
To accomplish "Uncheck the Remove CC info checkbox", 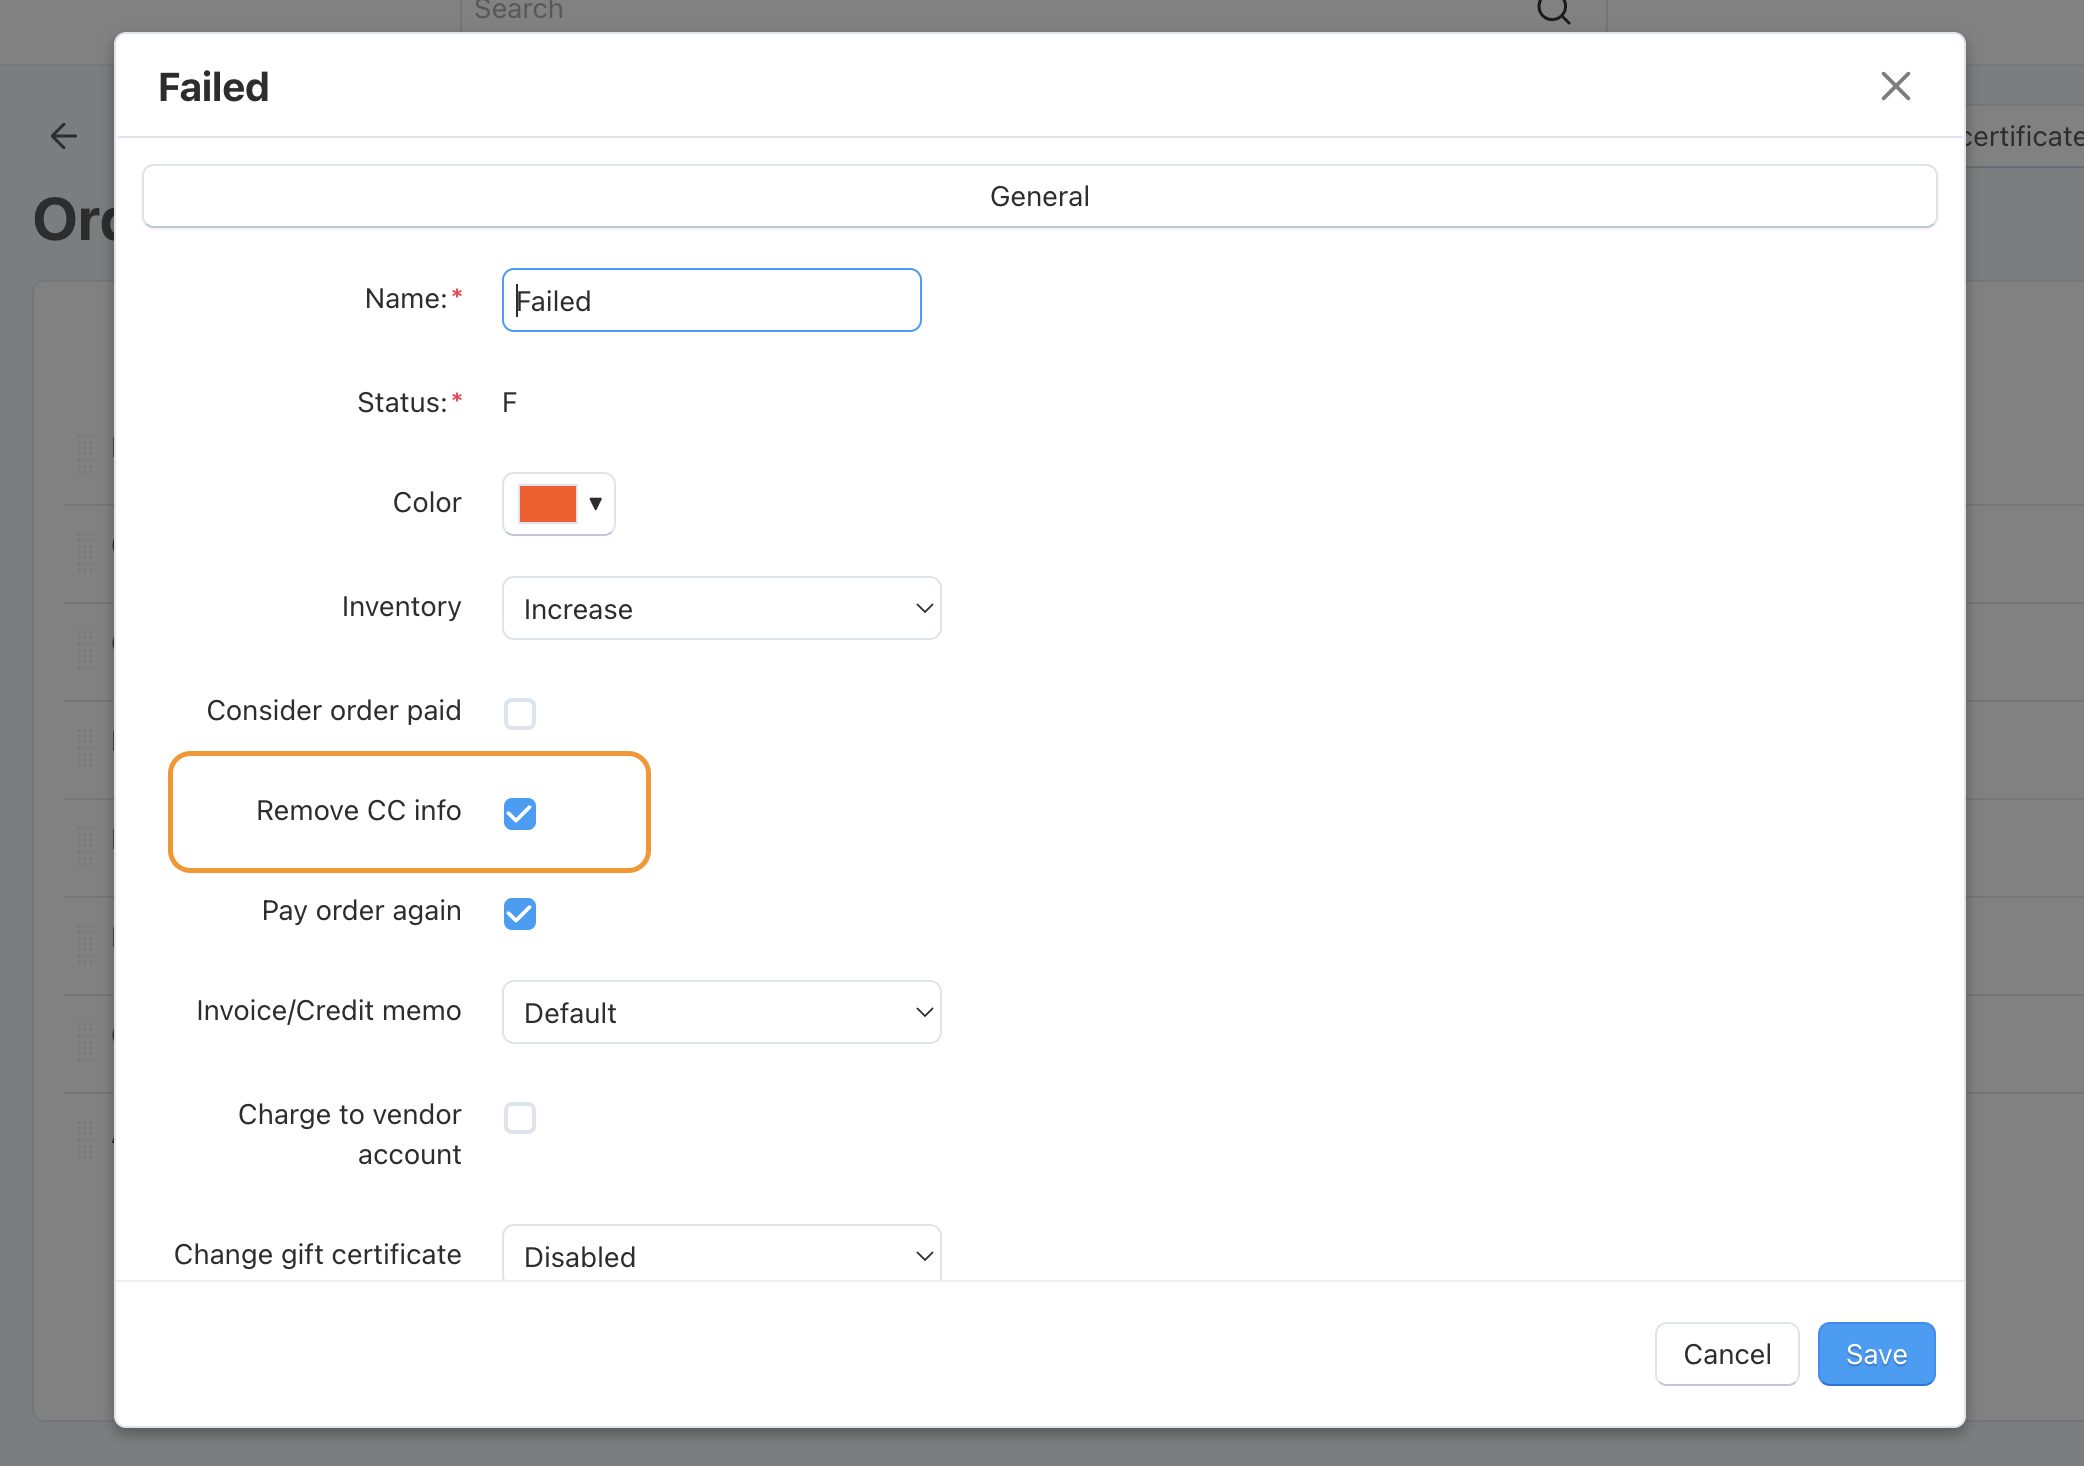I will point(519,813).
